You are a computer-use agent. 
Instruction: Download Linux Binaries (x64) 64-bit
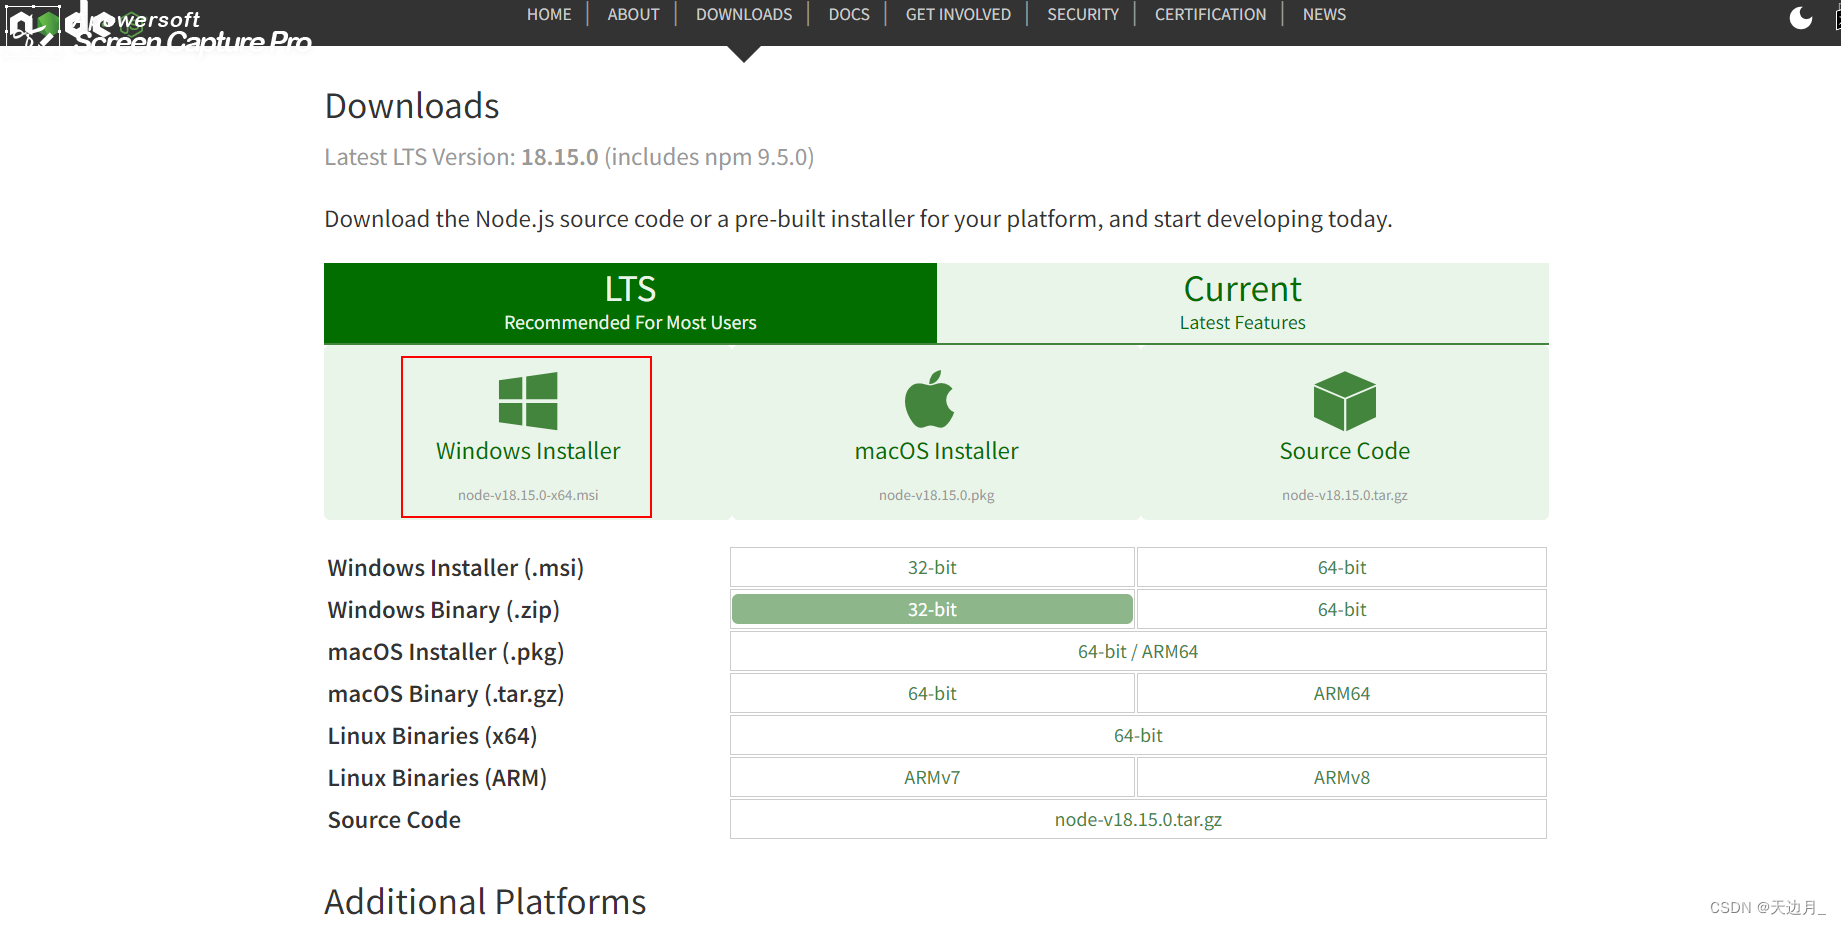[1138, 735]
